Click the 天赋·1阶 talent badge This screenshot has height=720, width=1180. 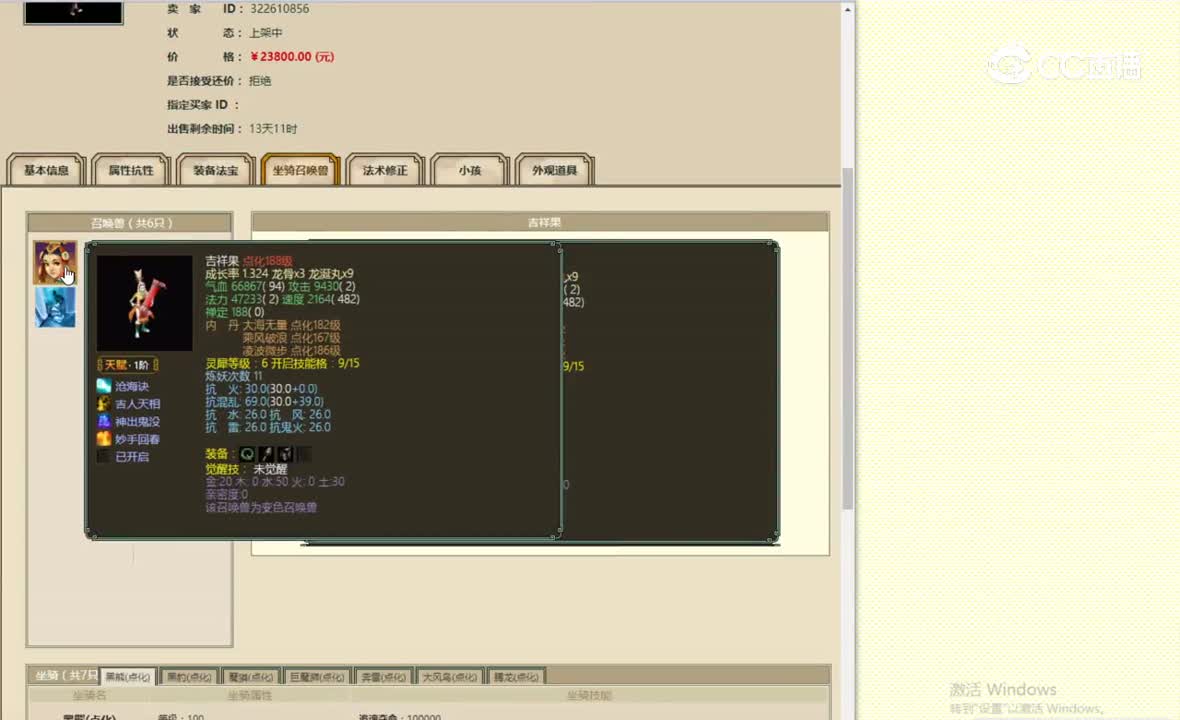point(127,365)
